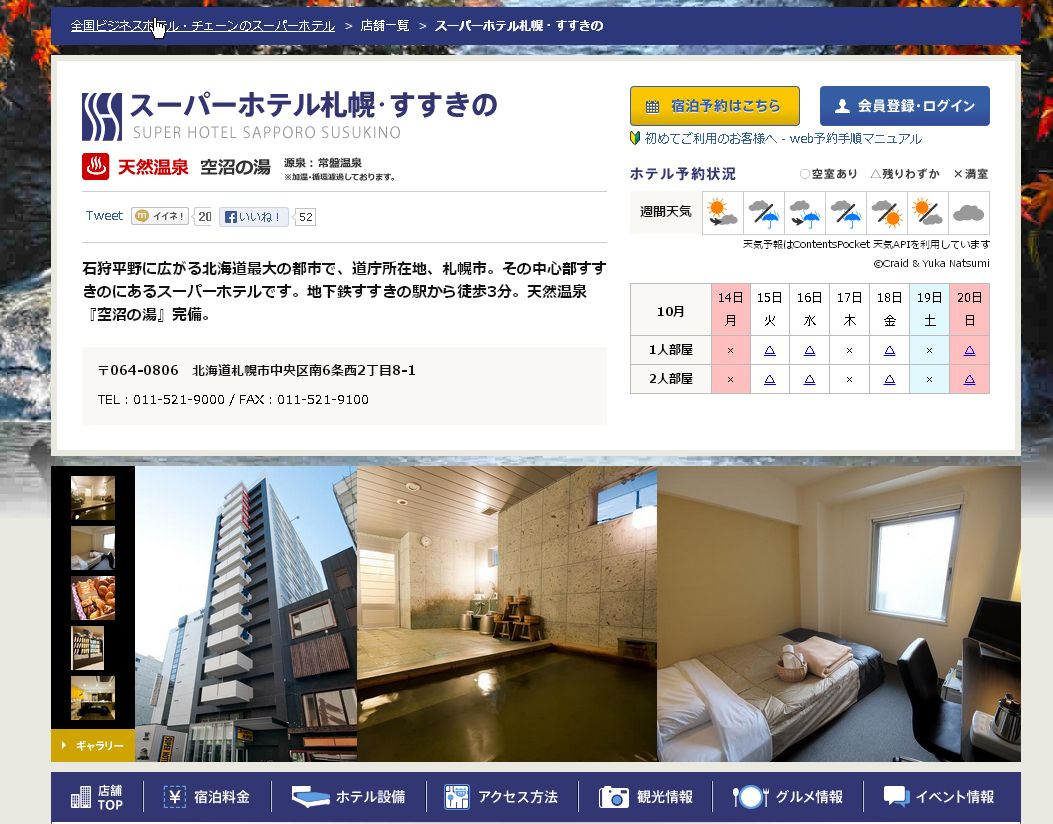This screenshot has width=1053, height=824.
Task: Open the 観光情報 tab
Action: (x=645, y=797)
